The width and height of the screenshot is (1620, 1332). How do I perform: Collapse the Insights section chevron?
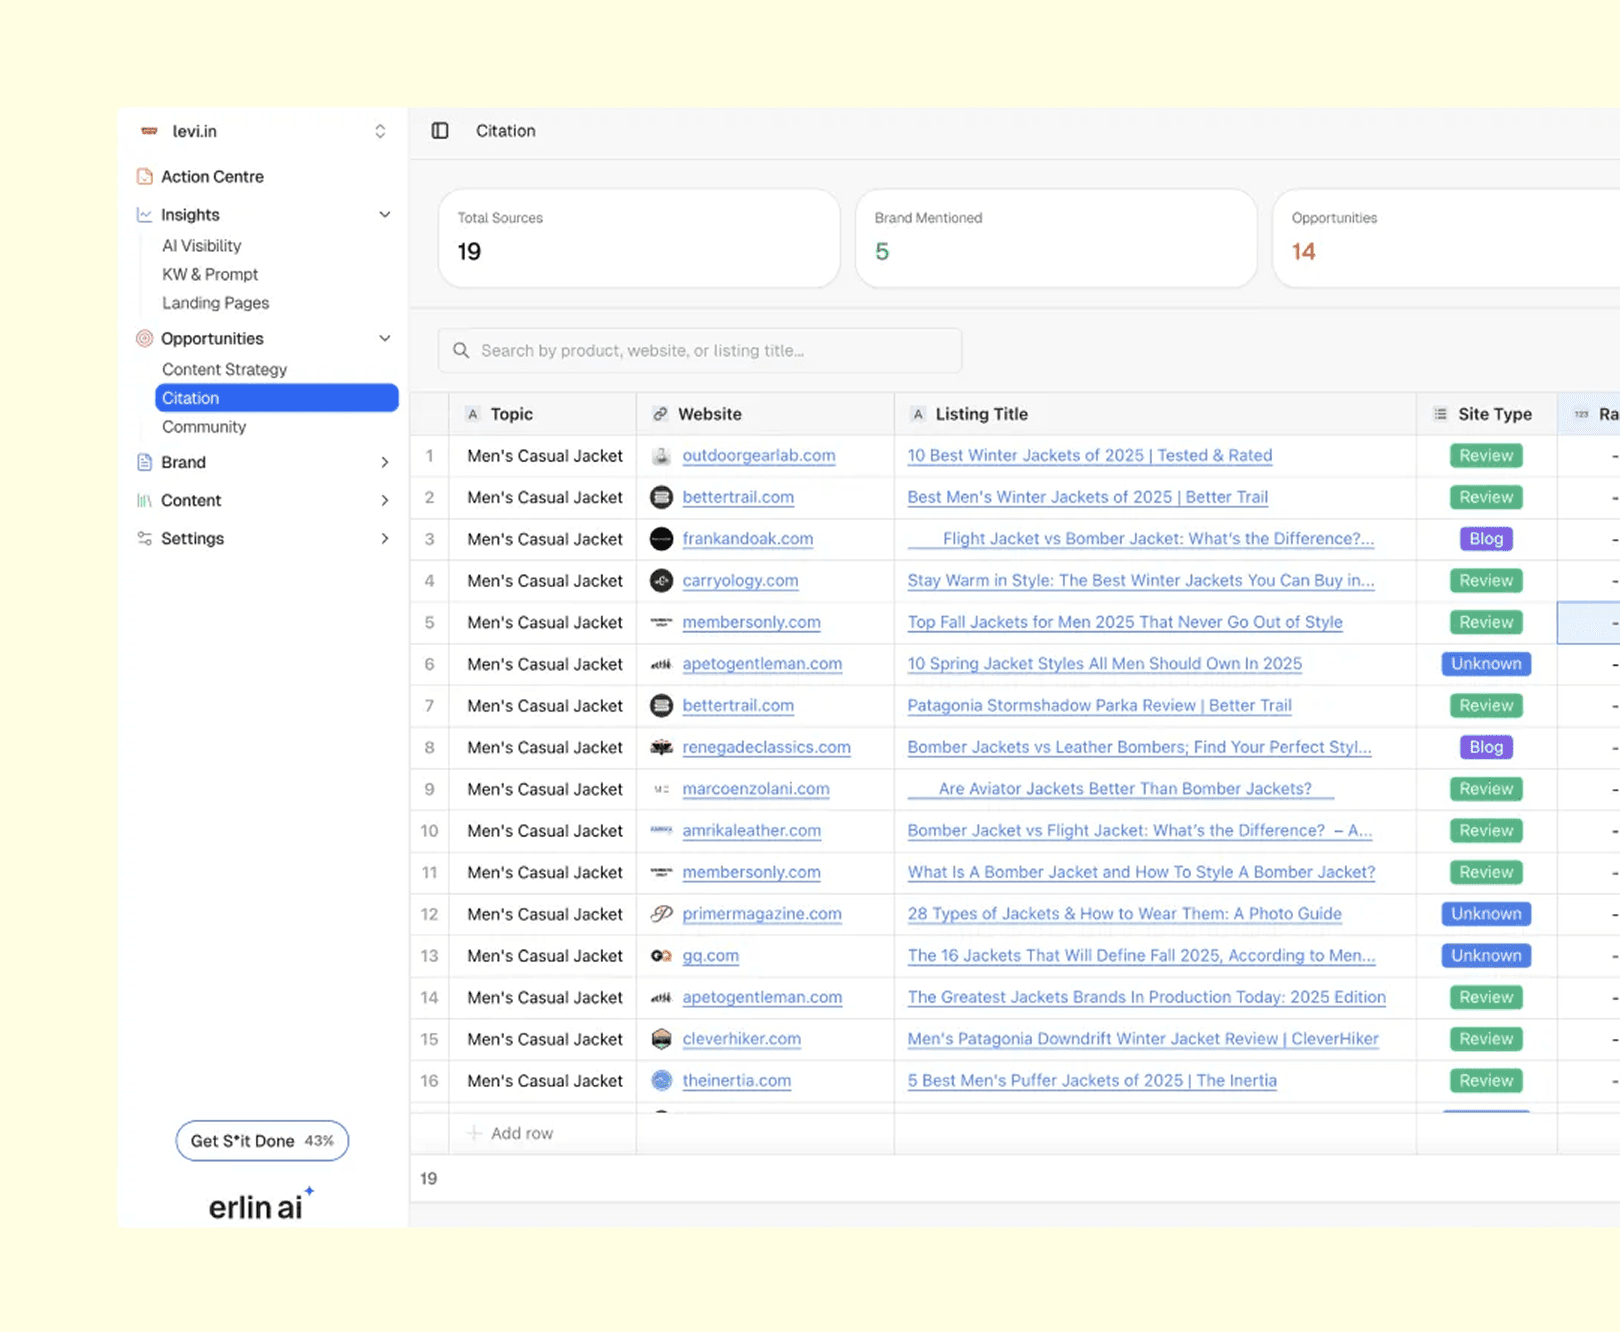click(x=385, y=215)
